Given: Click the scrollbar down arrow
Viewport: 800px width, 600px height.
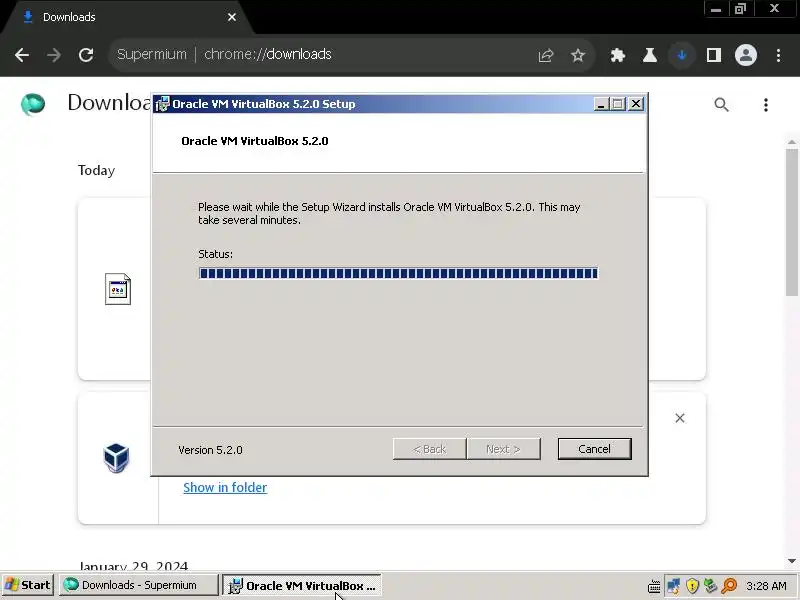Looking at the screenshot, I should pos(792,561).
